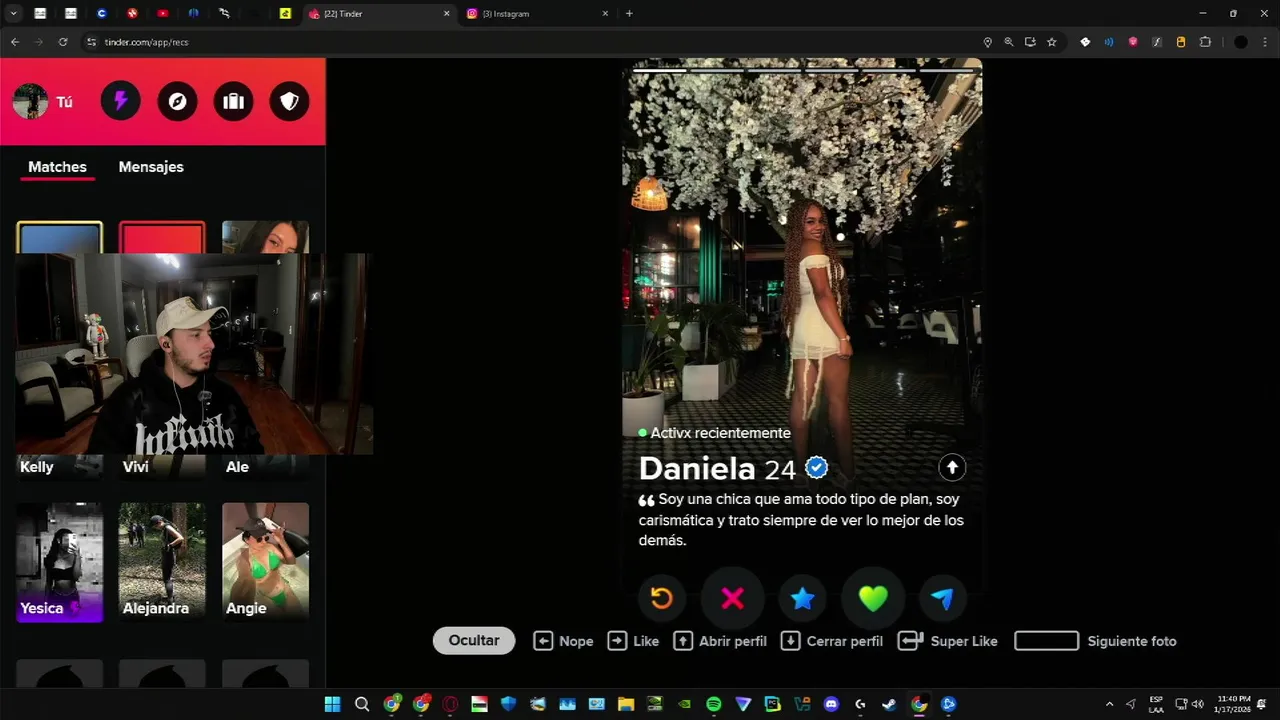
Task: Open the briefcase work mode icon
Action: click(x=233, y=101)
